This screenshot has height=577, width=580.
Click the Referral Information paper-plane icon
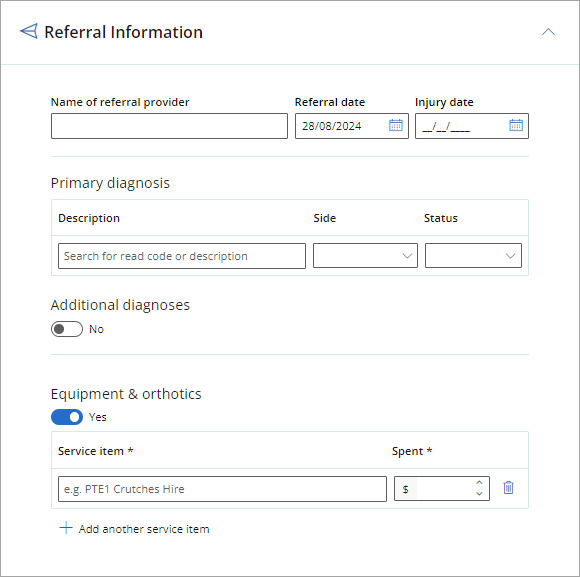[x=28, y=31]
